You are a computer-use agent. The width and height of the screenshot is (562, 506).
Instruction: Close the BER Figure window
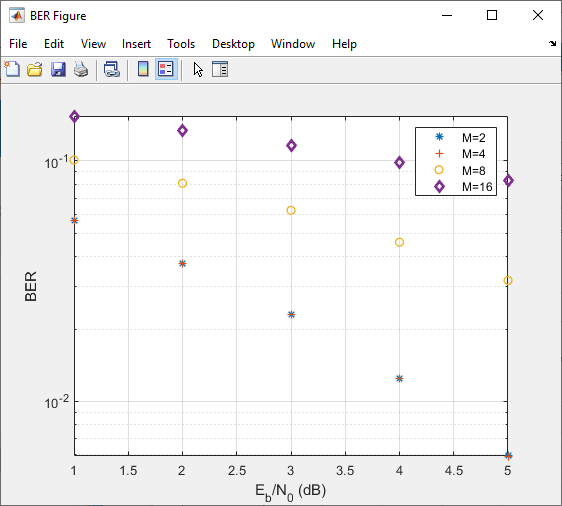click(x=538, y=15)
